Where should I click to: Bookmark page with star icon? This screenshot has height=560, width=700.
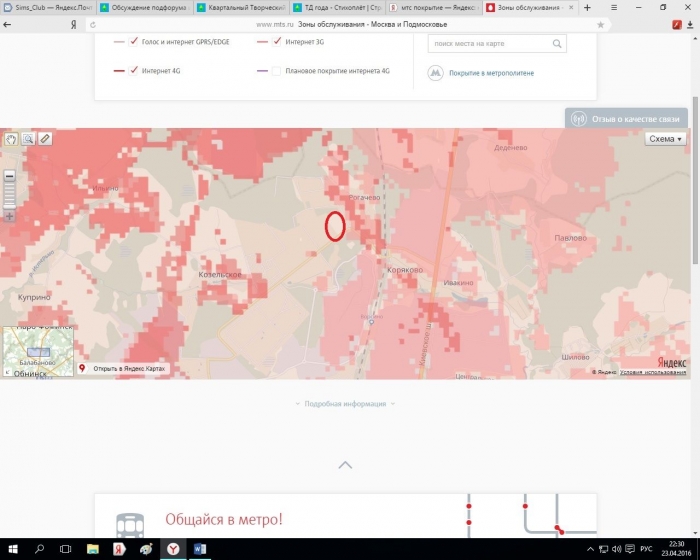pyautogui.click(x=600, y=25)
